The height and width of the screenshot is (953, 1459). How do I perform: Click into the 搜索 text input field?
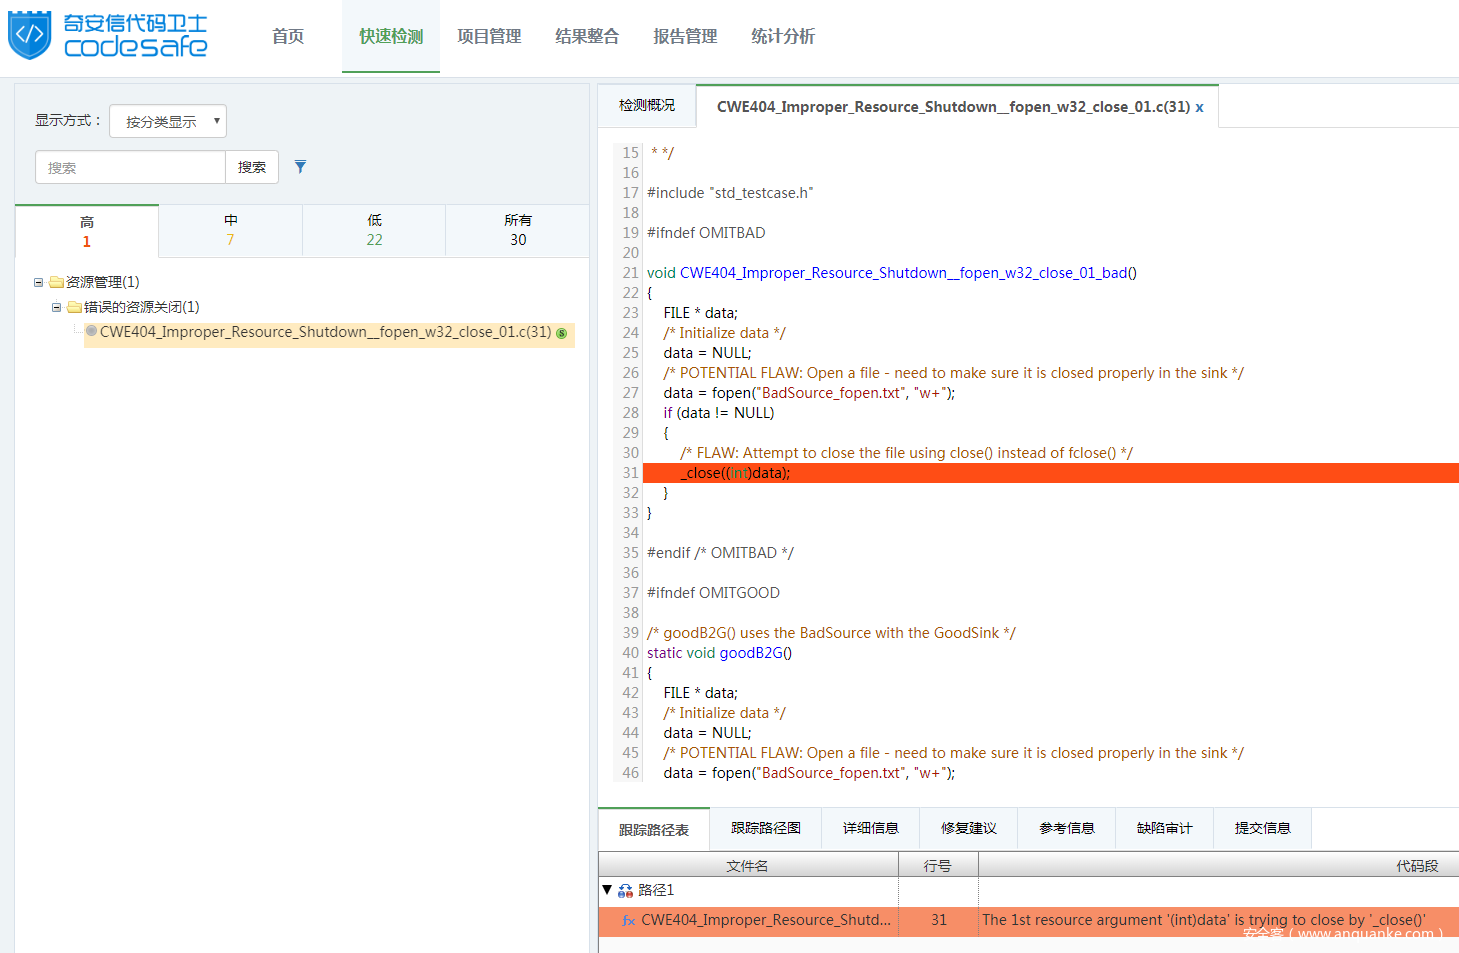point(130,167)
